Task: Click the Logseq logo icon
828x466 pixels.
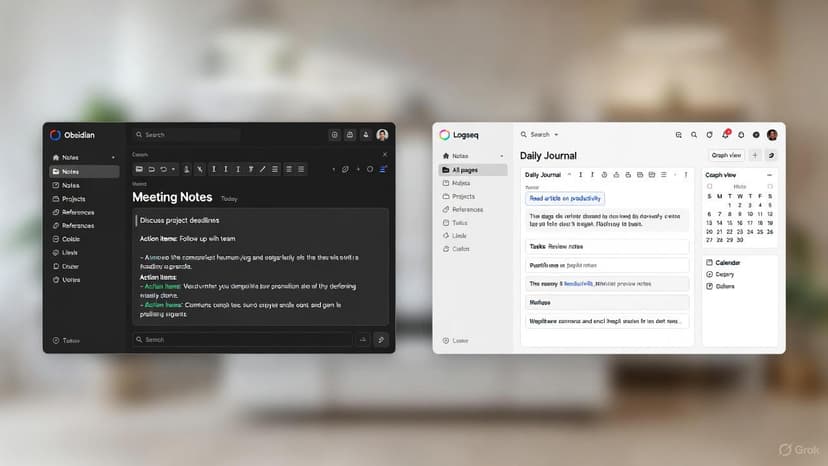Action: coord(445,135)
